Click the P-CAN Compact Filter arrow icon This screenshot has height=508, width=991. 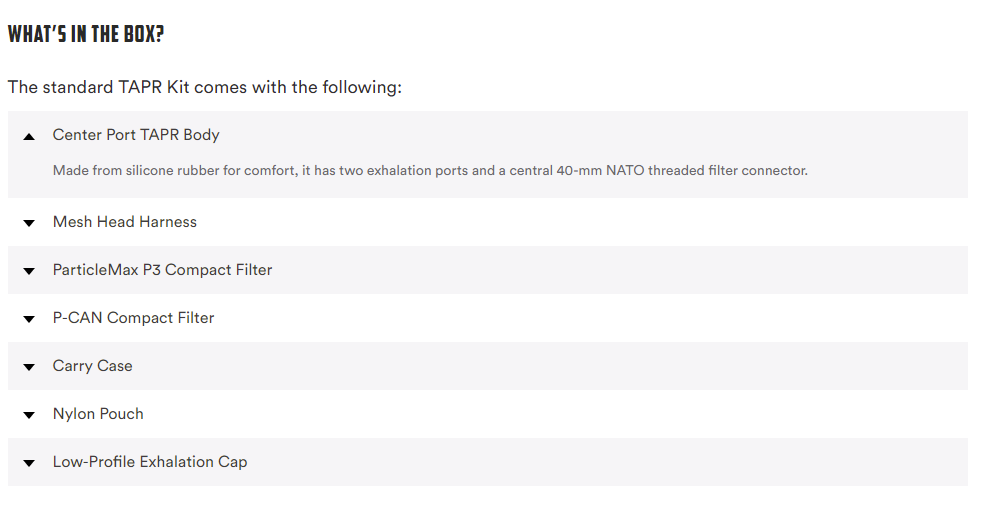(29, 319)
